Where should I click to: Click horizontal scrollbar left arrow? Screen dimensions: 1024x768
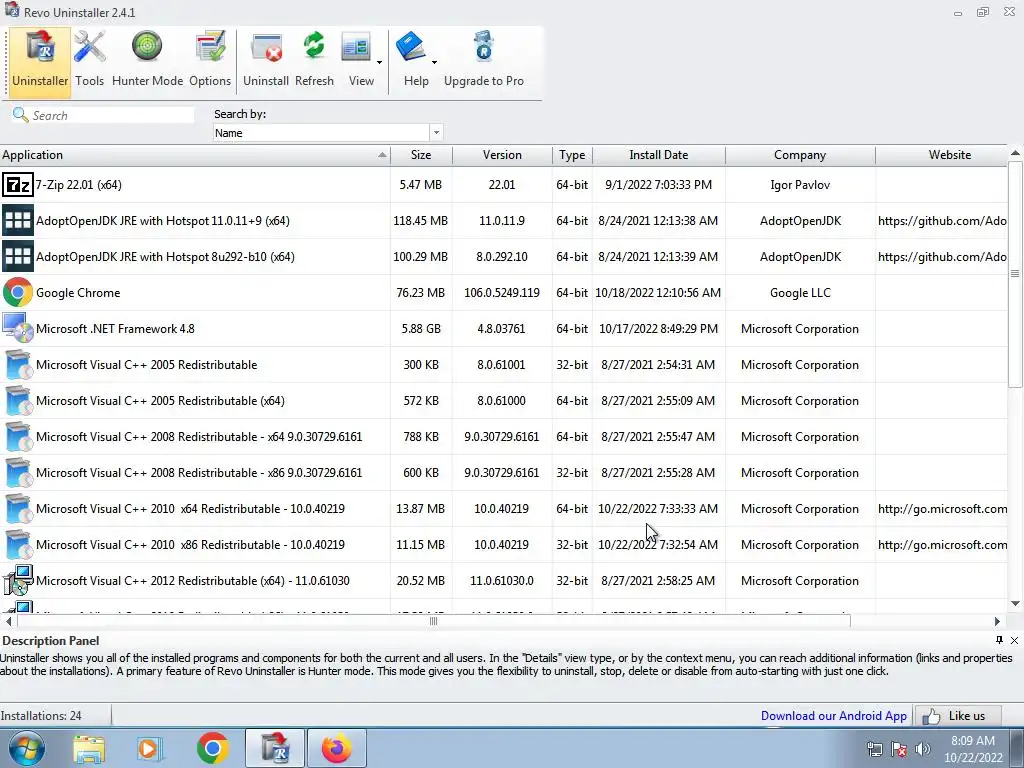click(8, 621)
